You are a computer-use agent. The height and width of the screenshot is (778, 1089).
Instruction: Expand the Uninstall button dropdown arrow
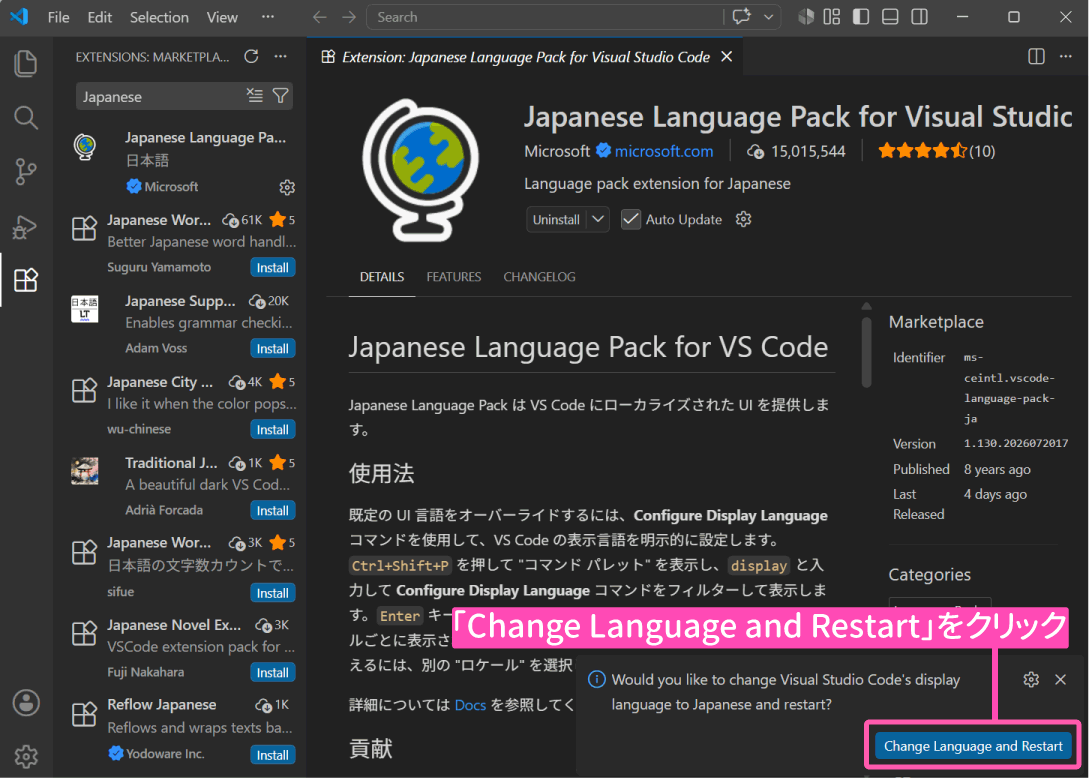click(x=598, y=220)
